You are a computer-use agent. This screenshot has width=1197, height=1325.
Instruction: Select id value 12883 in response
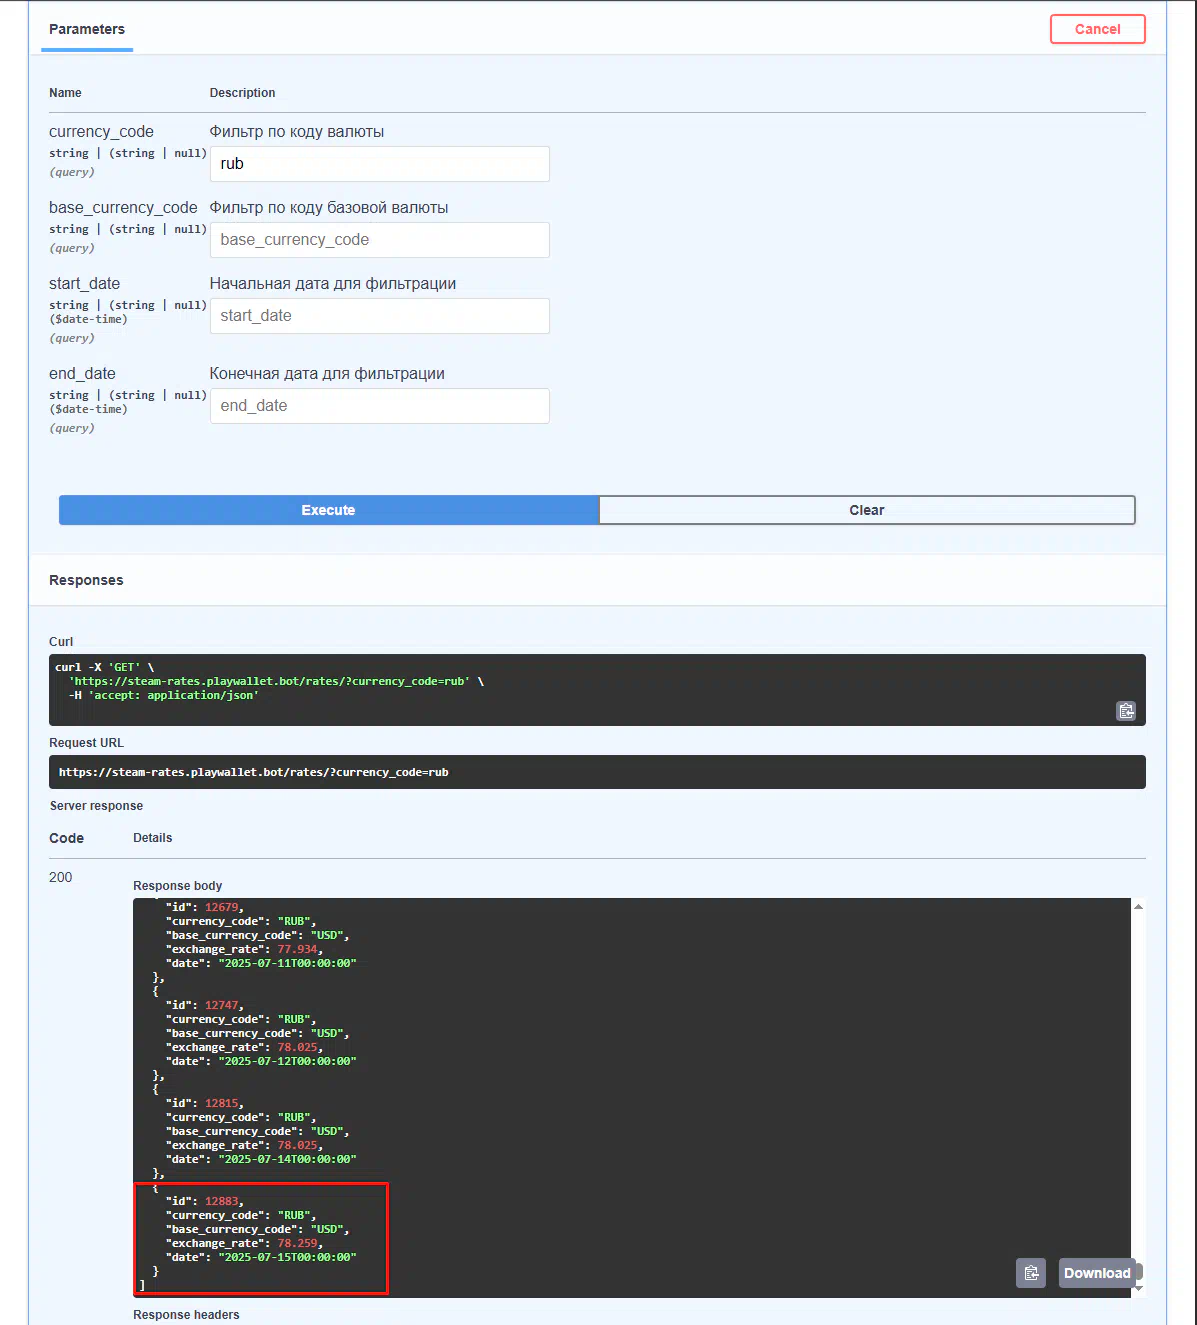point(222,1201)
